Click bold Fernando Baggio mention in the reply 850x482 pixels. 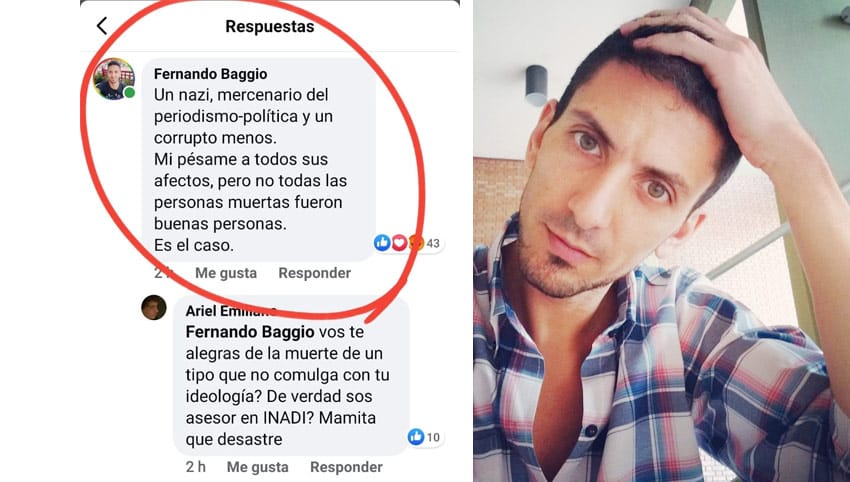(x=250, y=331)
